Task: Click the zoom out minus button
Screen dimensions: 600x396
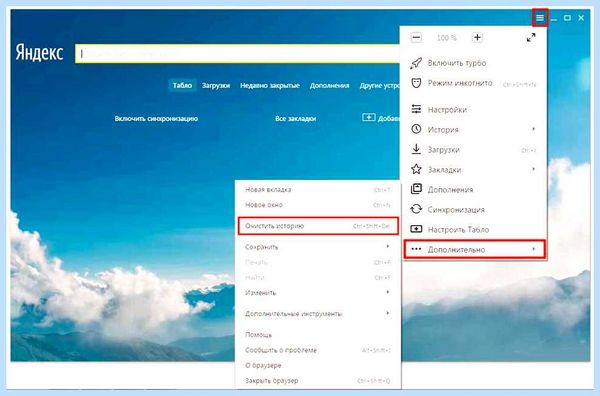Action: click(416, 37)
